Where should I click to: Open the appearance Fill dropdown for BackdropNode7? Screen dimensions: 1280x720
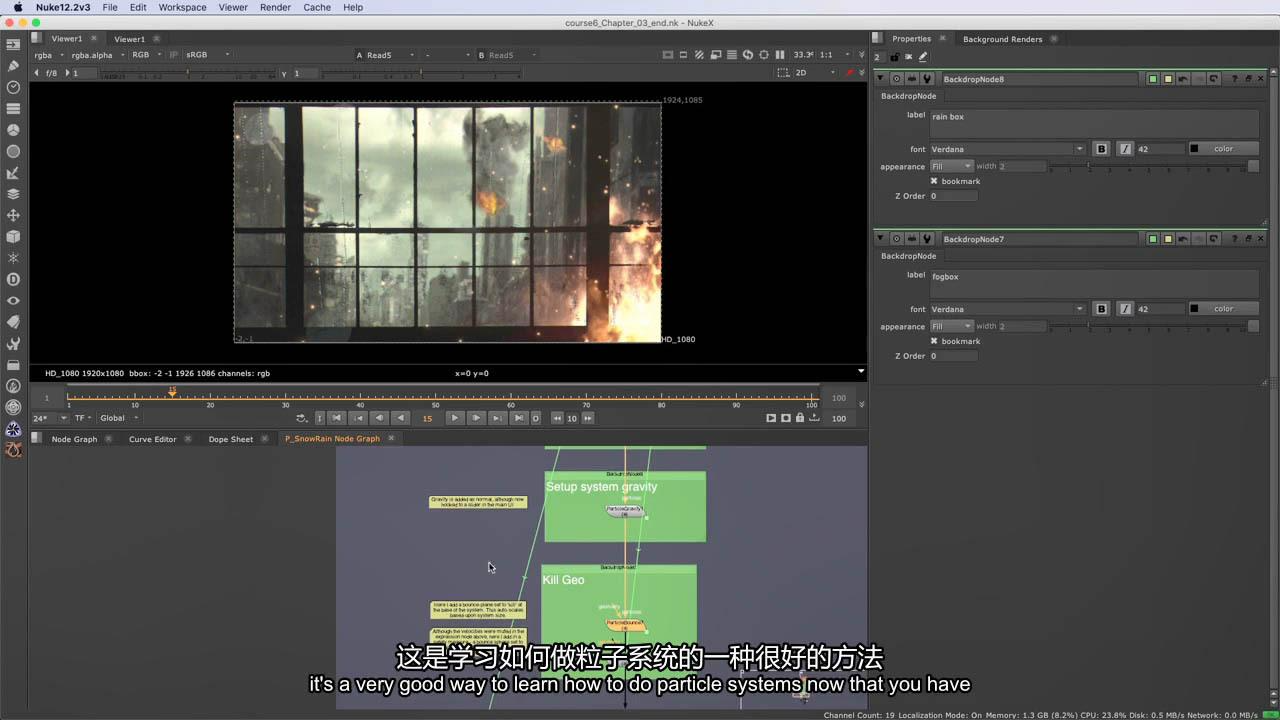point(951,326)
